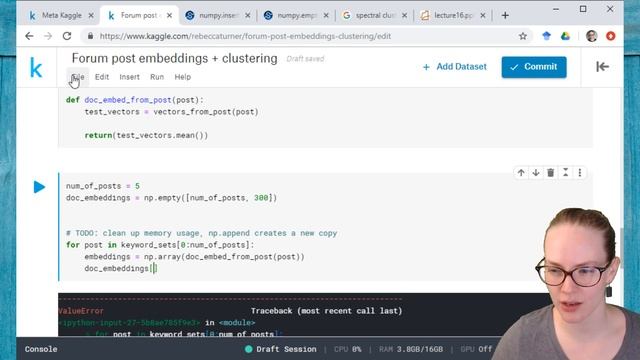Open the browser profile avatar

591,36
